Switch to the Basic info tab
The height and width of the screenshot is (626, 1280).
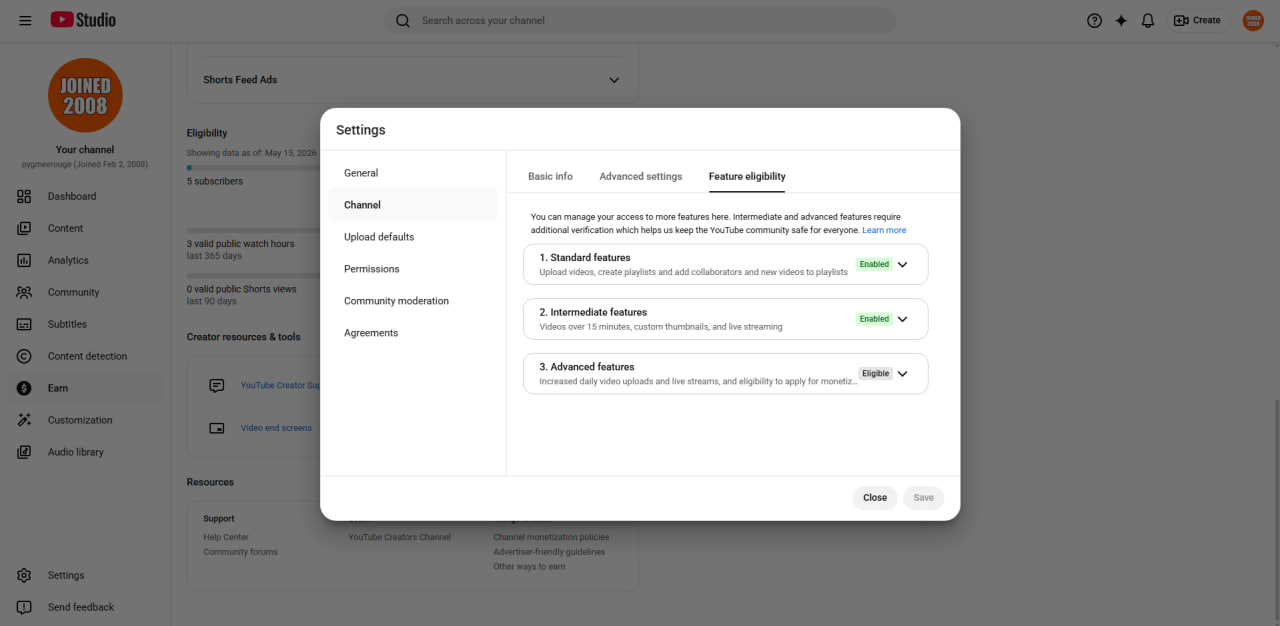click(550, 176)
